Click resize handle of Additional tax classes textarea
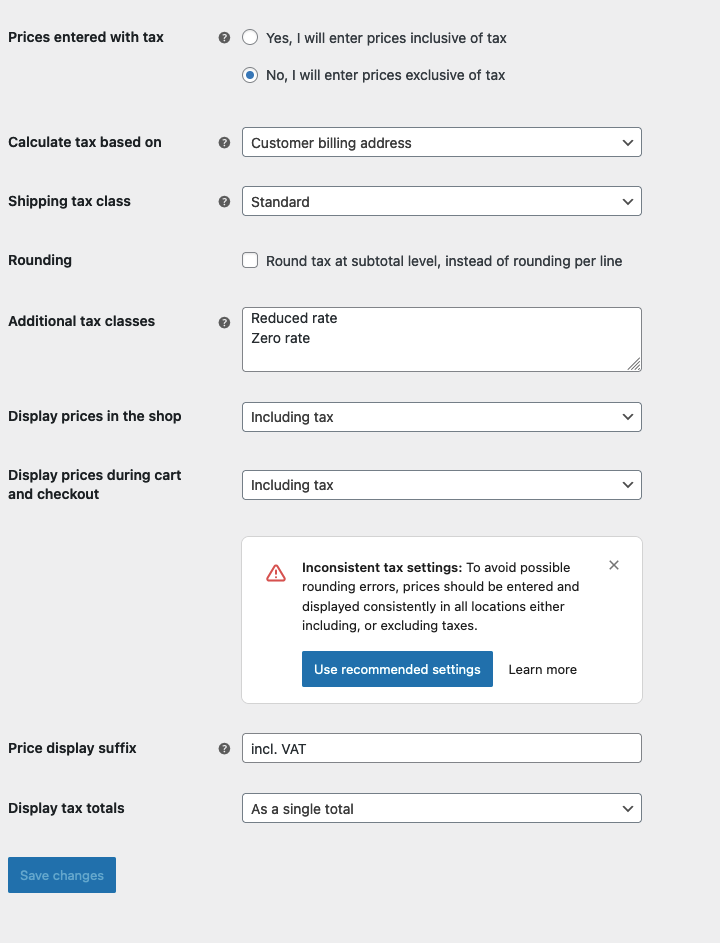Image resolution: width=720 pixels, height=943 pixels. point(634,364)
